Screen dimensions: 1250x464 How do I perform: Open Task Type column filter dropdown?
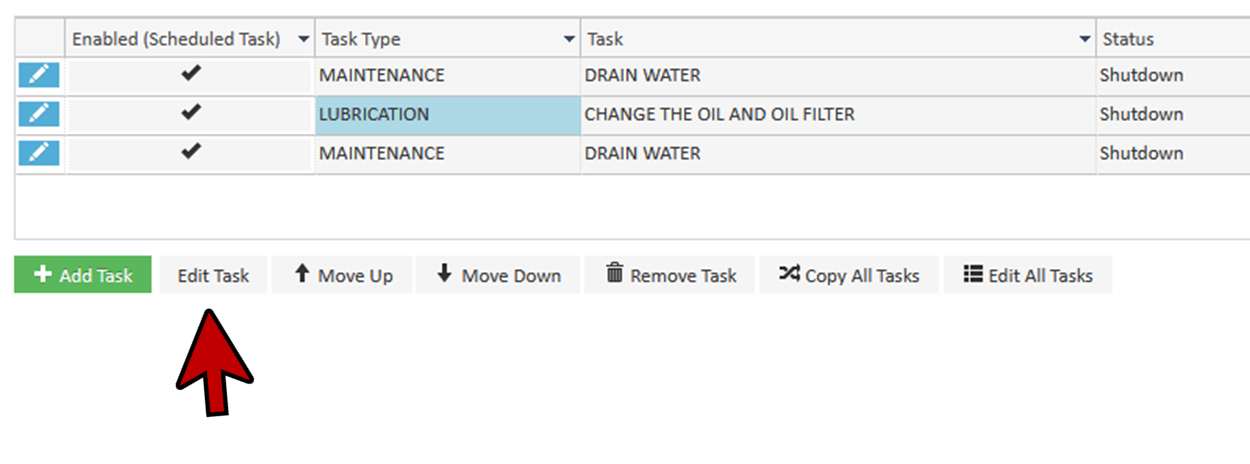(569, 40)
